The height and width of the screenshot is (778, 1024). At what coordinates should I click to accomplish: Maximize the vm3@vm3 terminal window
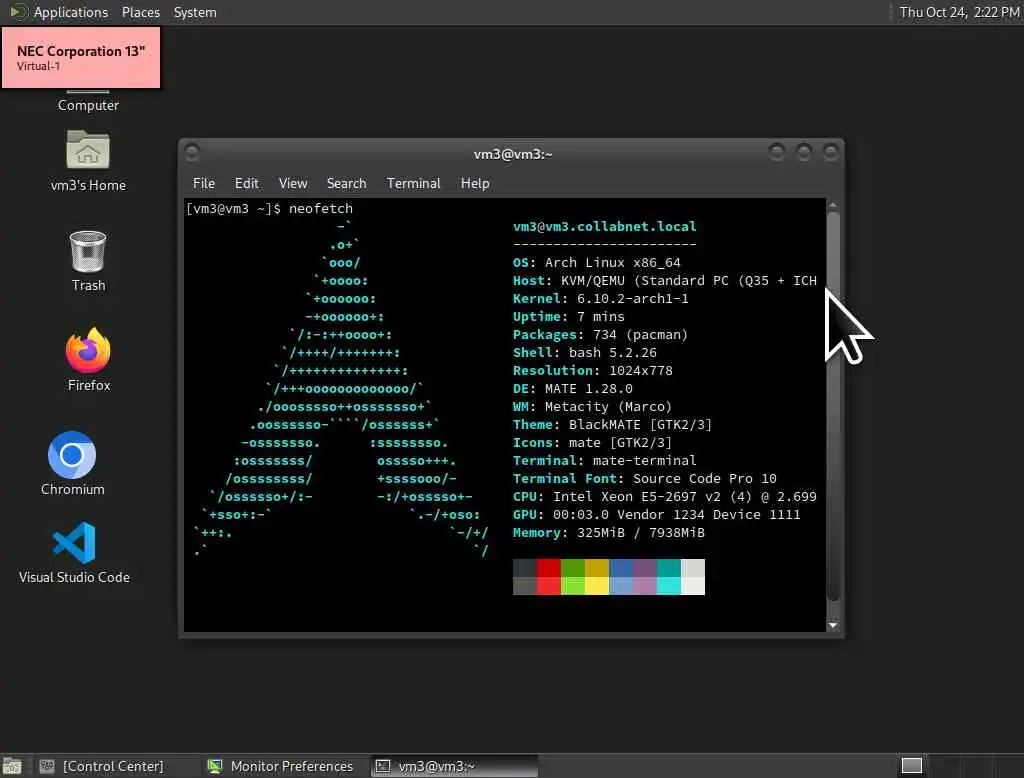click(x=804, y=152)
